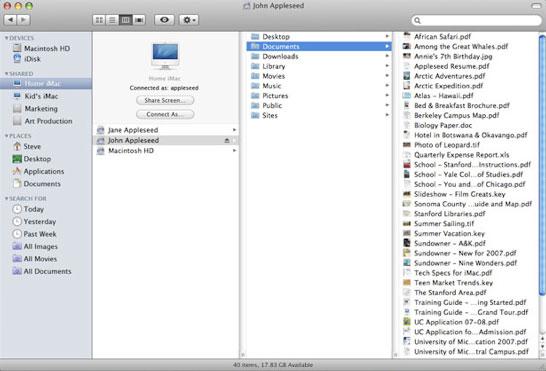Select column view toggle

point(125,20)
